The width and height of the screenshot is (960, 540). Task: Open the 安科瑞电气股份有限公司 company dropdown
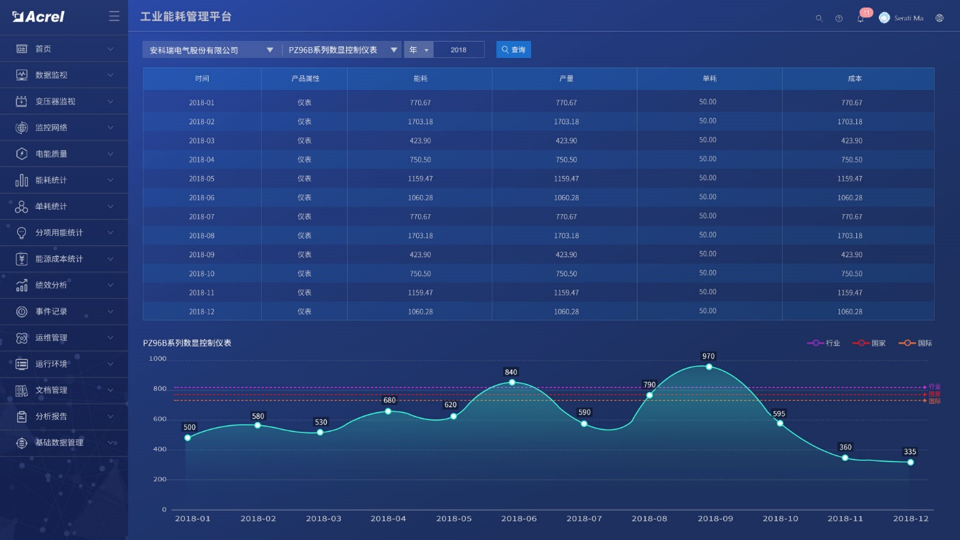click(211, 50)
